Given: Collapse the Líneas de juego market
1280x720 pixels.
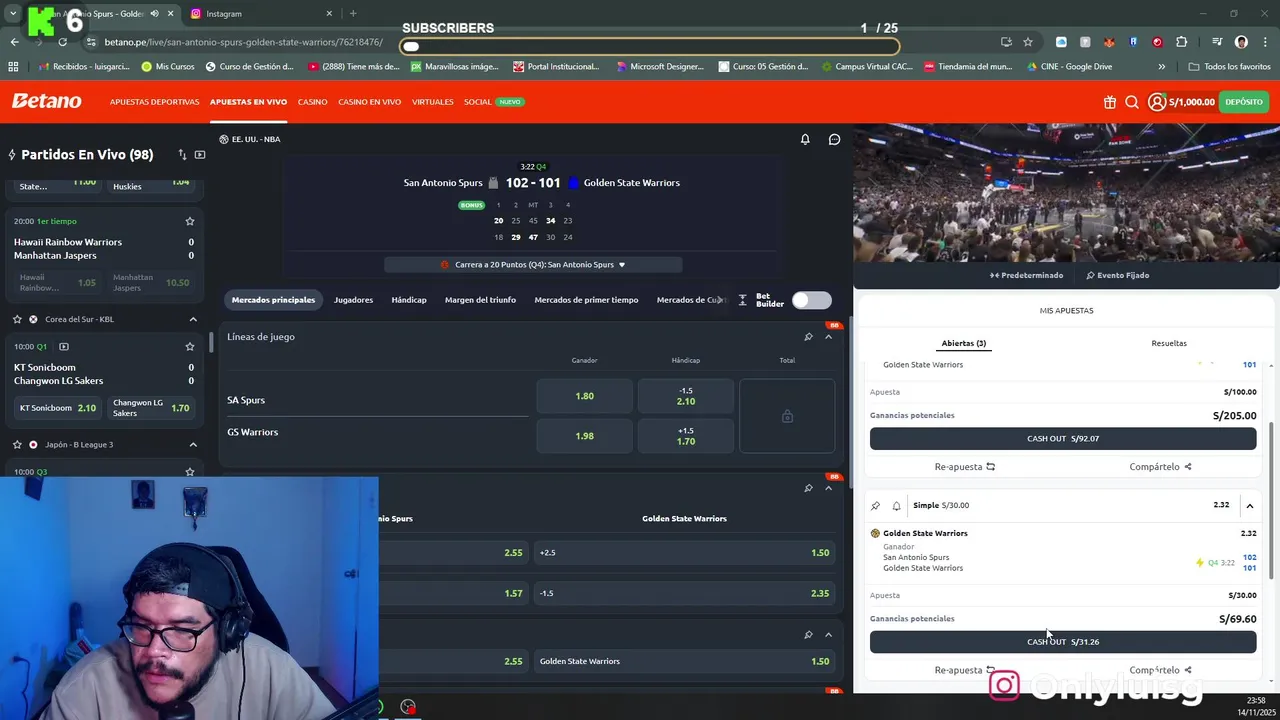Looking at the screenshot, I should pyautogui.click(x=828, y=337).
